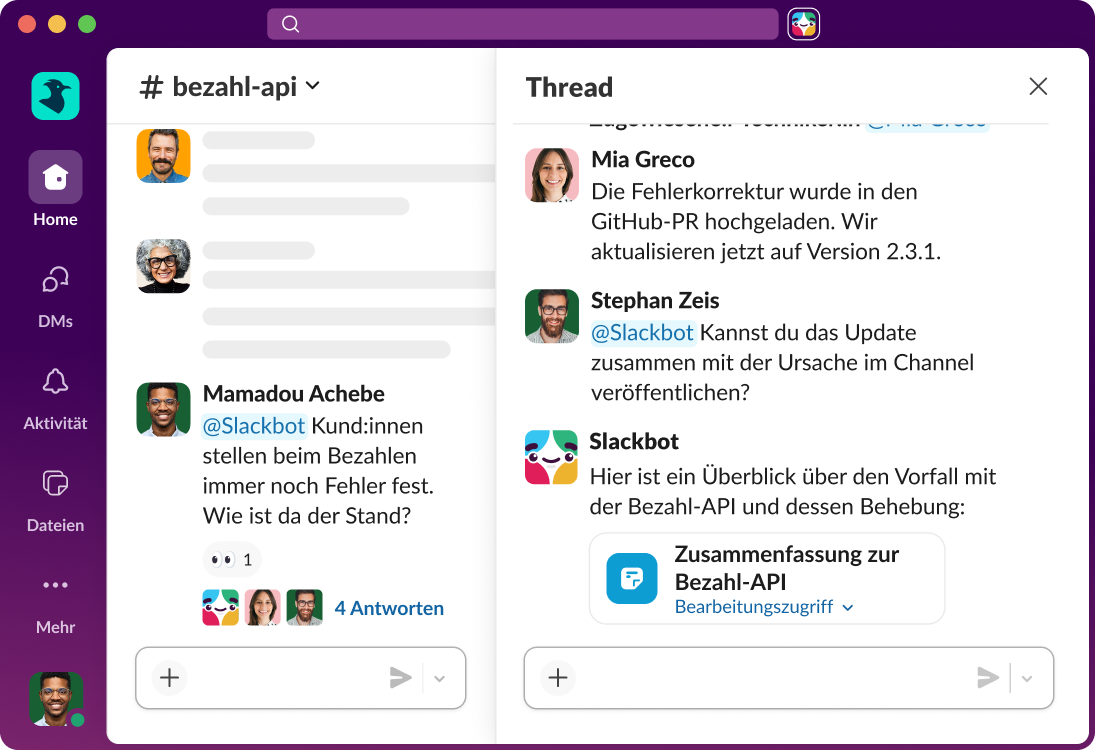Click avatar of man with mustache
Image resolution: width=1095 pixels, height=750 pixels.
tap(163, 156)
